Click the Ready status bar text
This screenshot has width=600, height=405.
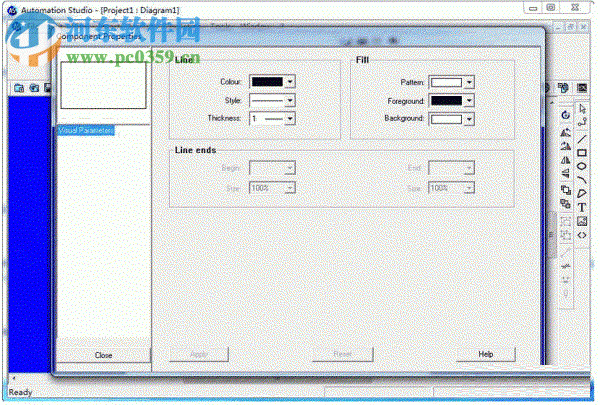(x=20, y=392)
